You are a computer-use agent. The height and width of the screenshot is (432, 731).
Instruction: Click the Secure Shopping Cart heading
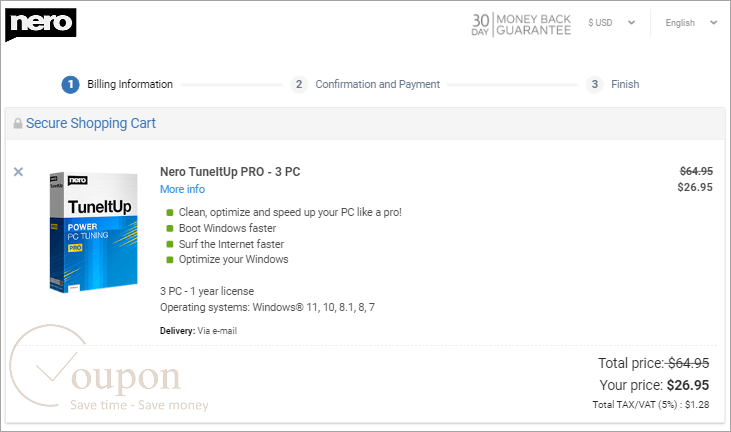(x=90, y=123)
